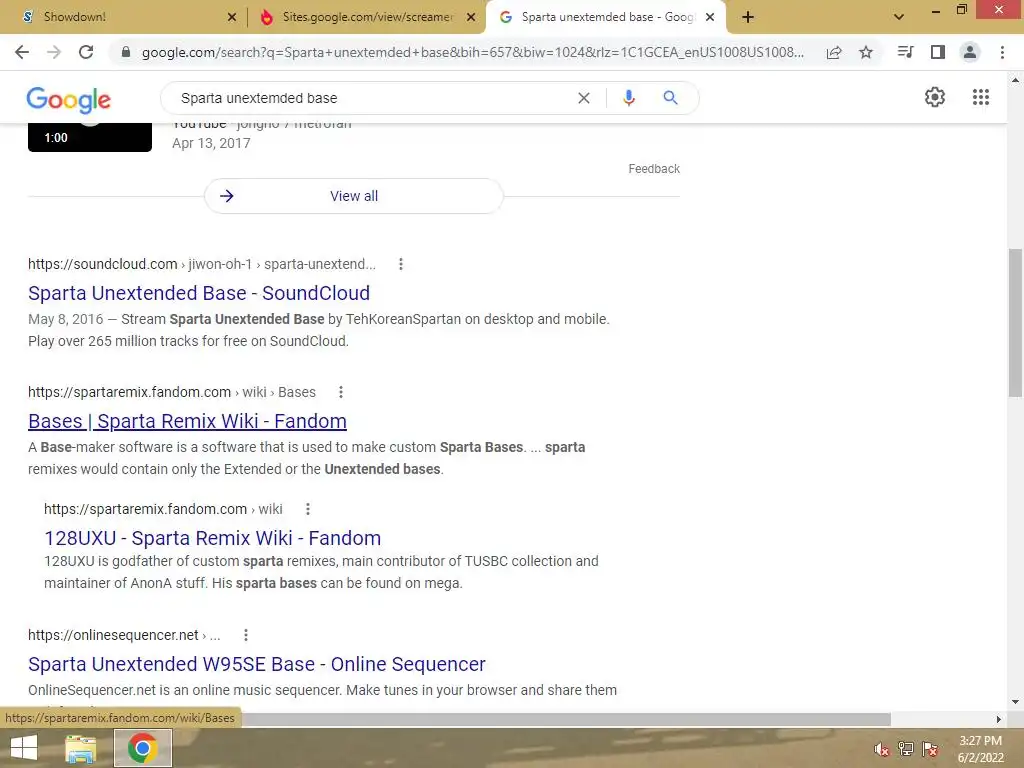Open a new browser tab
The height and width of the screenshot is (768, 1024).
748,17
